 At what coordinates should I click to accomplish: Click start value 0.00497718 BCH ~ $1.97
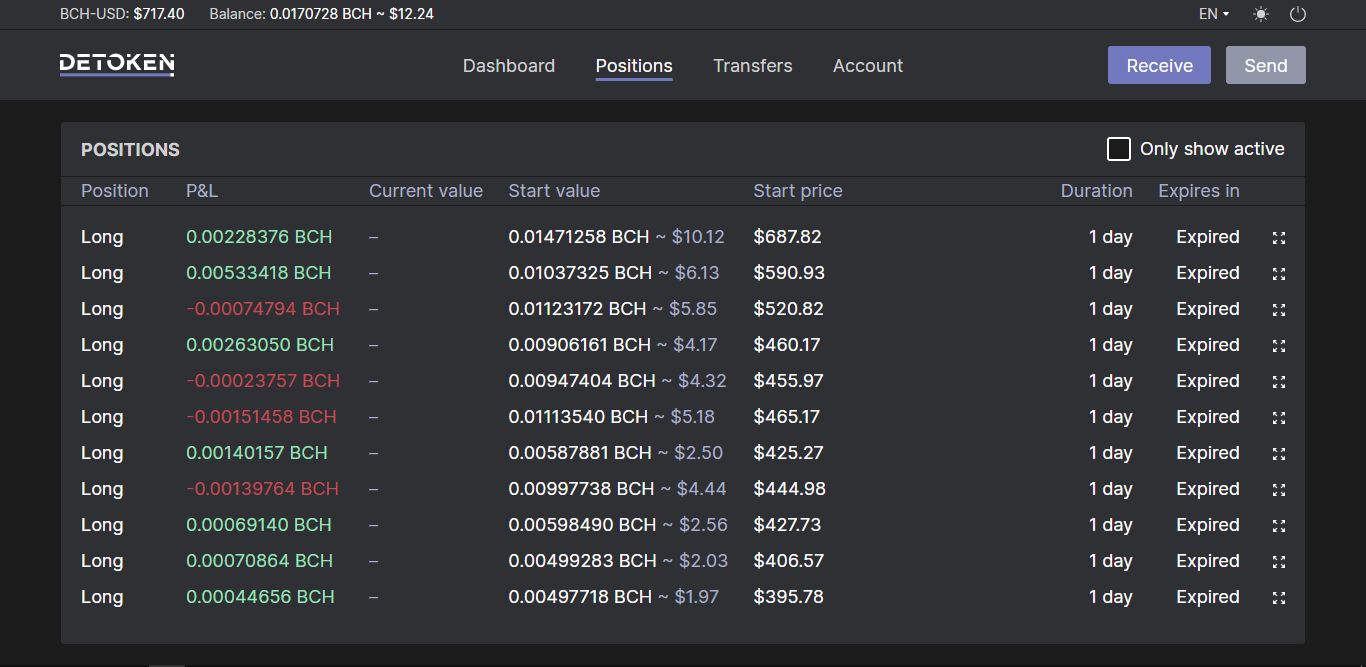pyautogui.click(x=614, y=597)
